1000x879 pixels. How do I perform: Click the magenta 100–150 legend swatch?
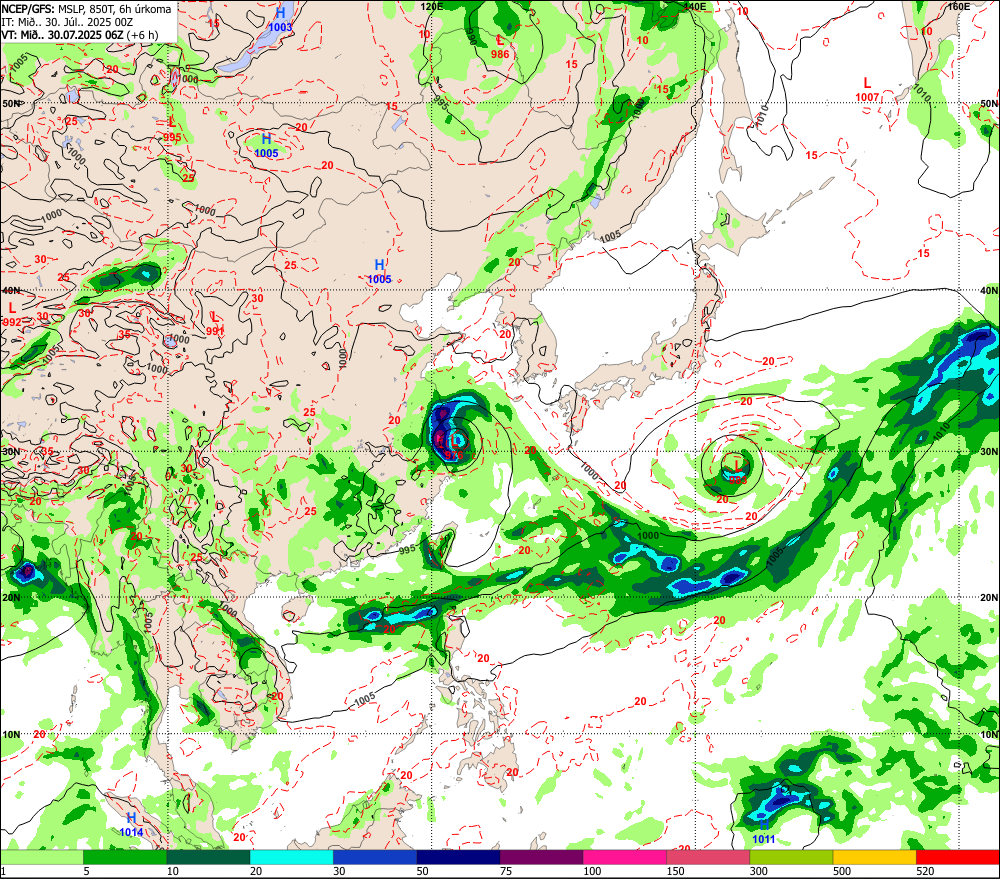[624, 857]
